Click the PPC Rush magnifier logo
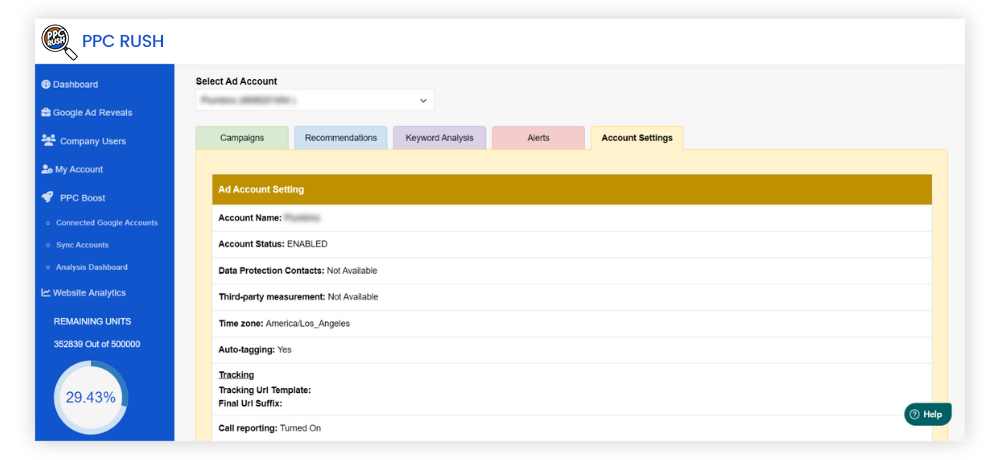This screenshot has height=460, width=1000. pos(58,41)
